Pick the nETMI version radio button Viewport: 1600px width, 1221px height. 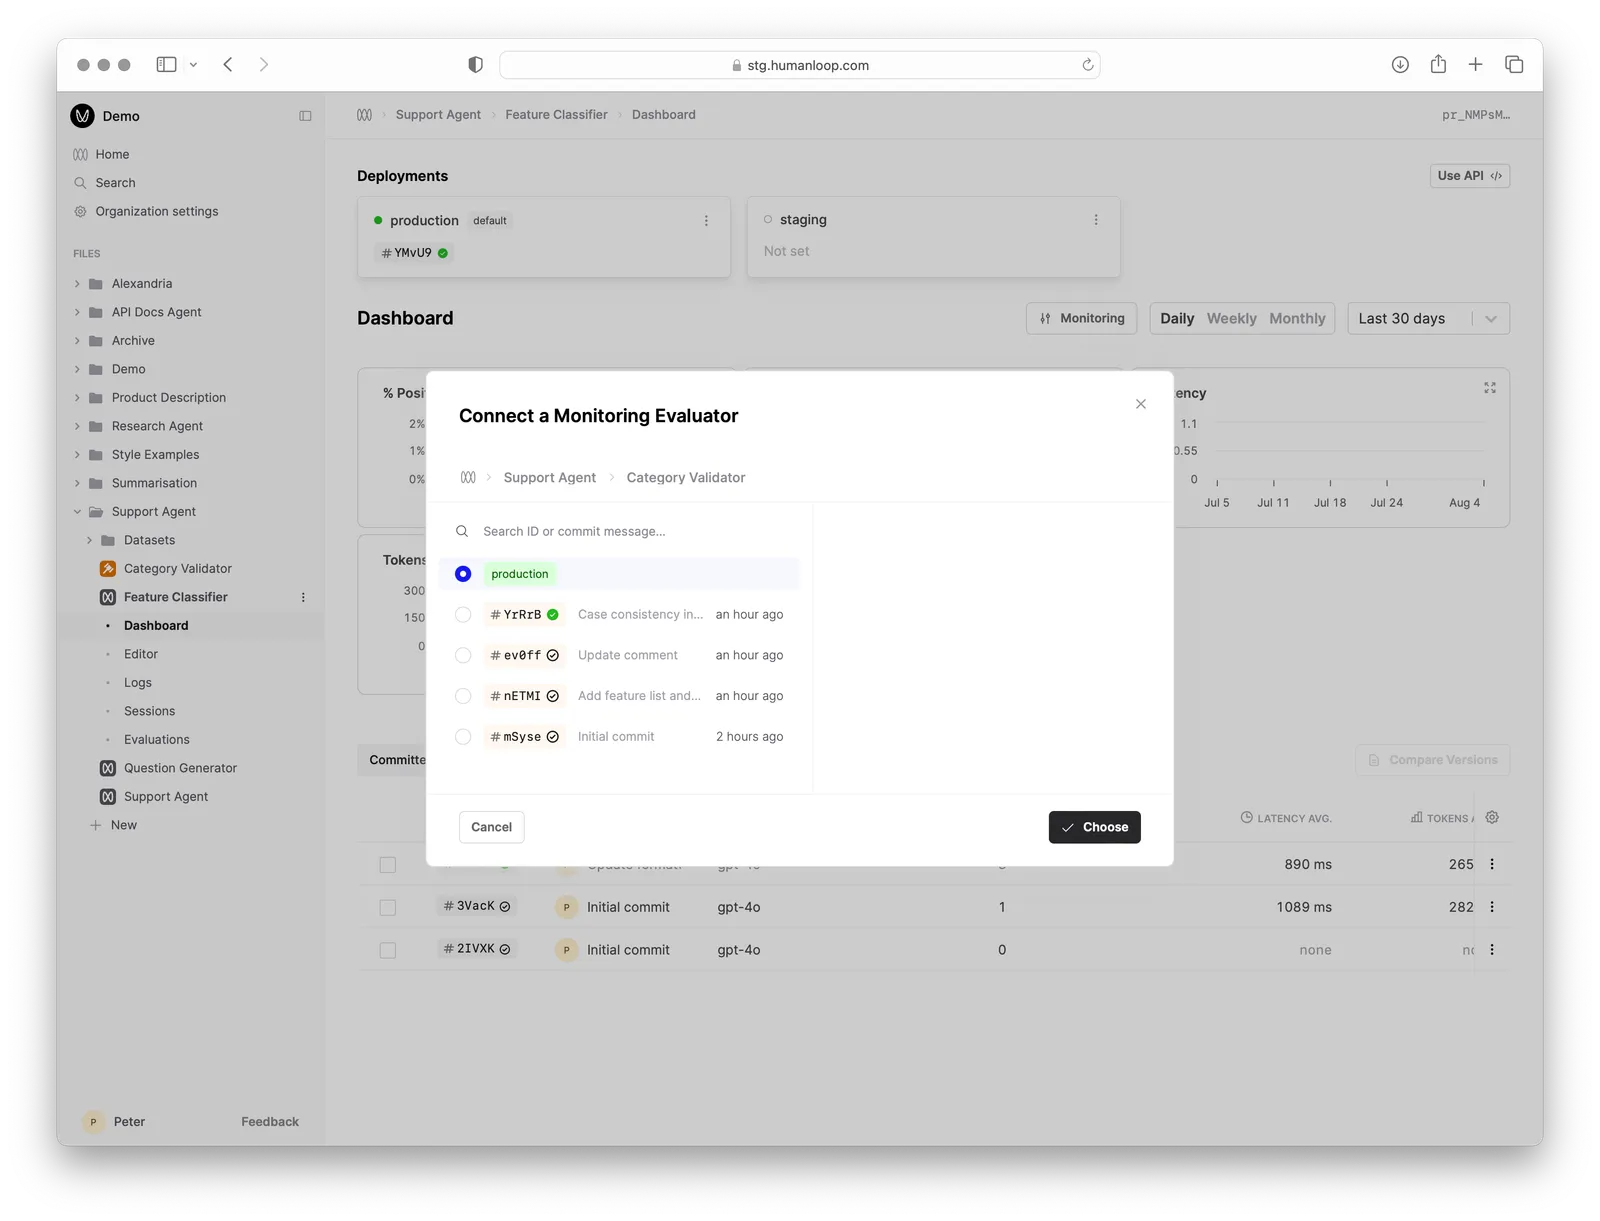[x=463, y=696]
